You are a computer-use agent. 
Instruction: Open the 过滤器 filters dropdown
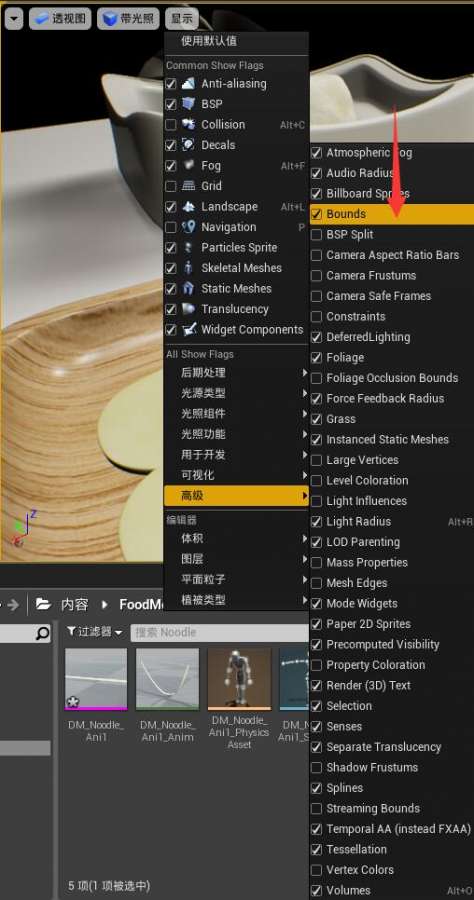click(94, 632)
